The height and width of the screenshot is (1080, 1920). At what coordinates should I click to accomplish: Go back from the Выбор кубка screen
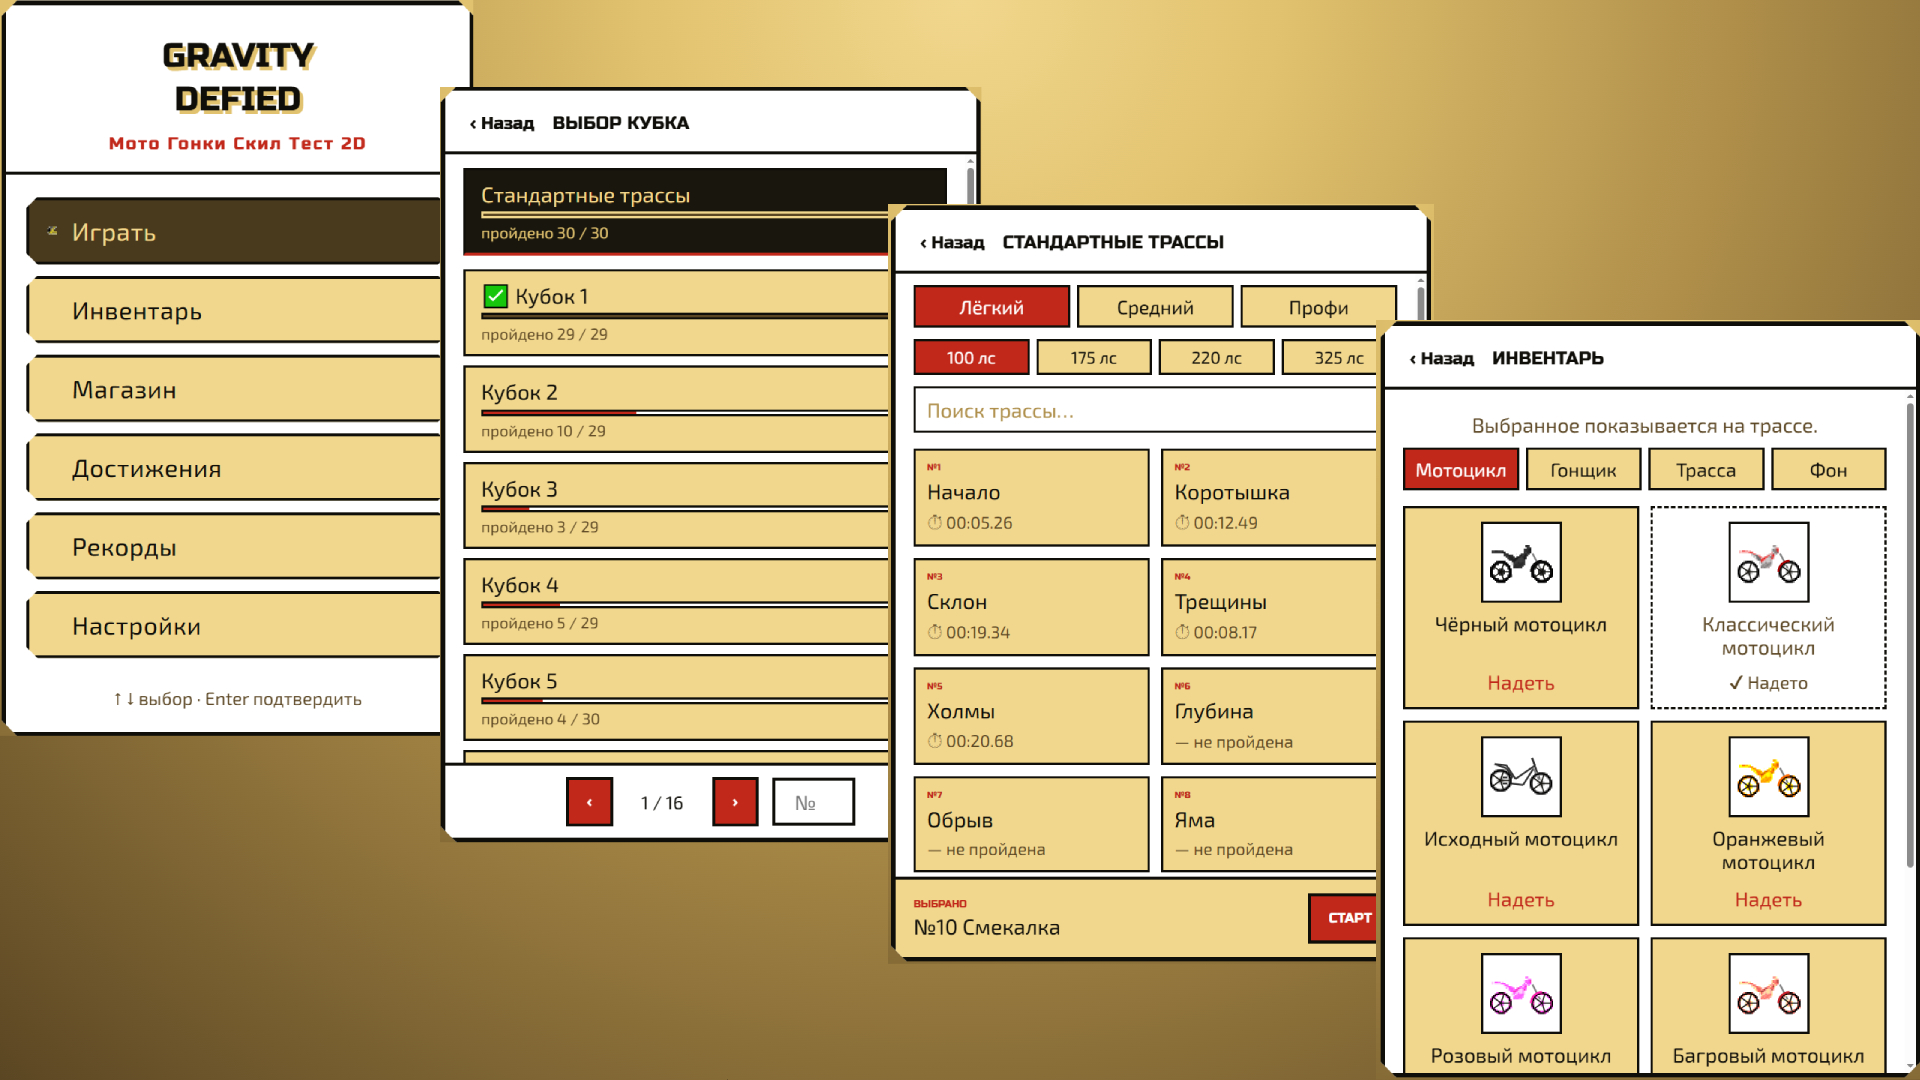coord(502,123)
